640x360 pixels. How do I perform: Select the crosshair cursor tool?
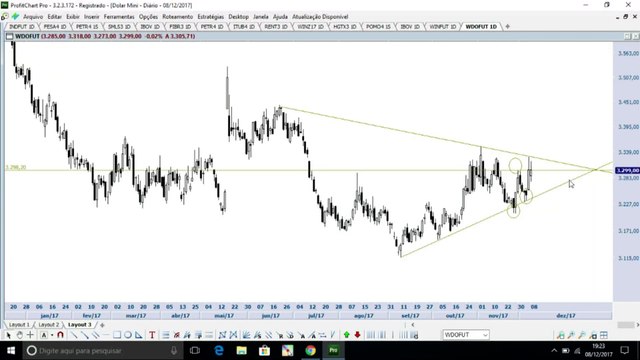(x=30, y=335)
